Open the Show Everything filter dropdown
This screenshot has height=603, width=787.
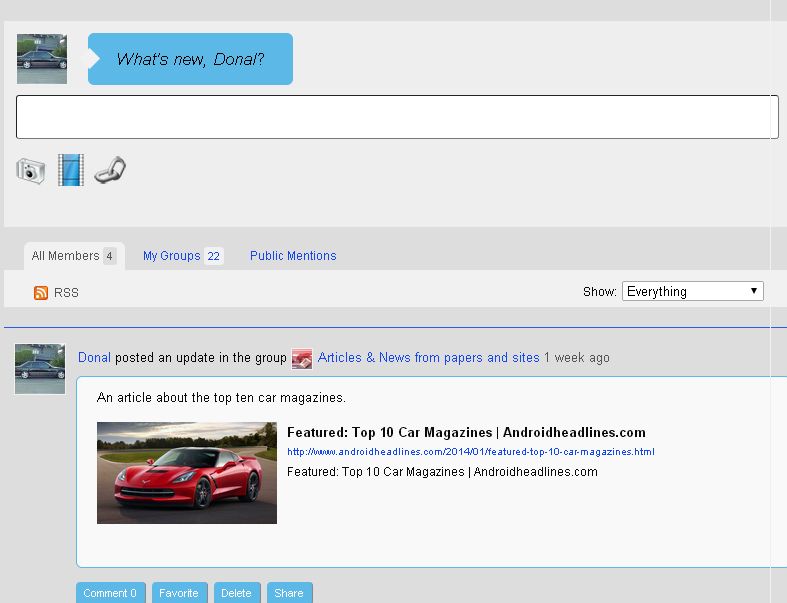pyautogui.click(x=693, y=291)
